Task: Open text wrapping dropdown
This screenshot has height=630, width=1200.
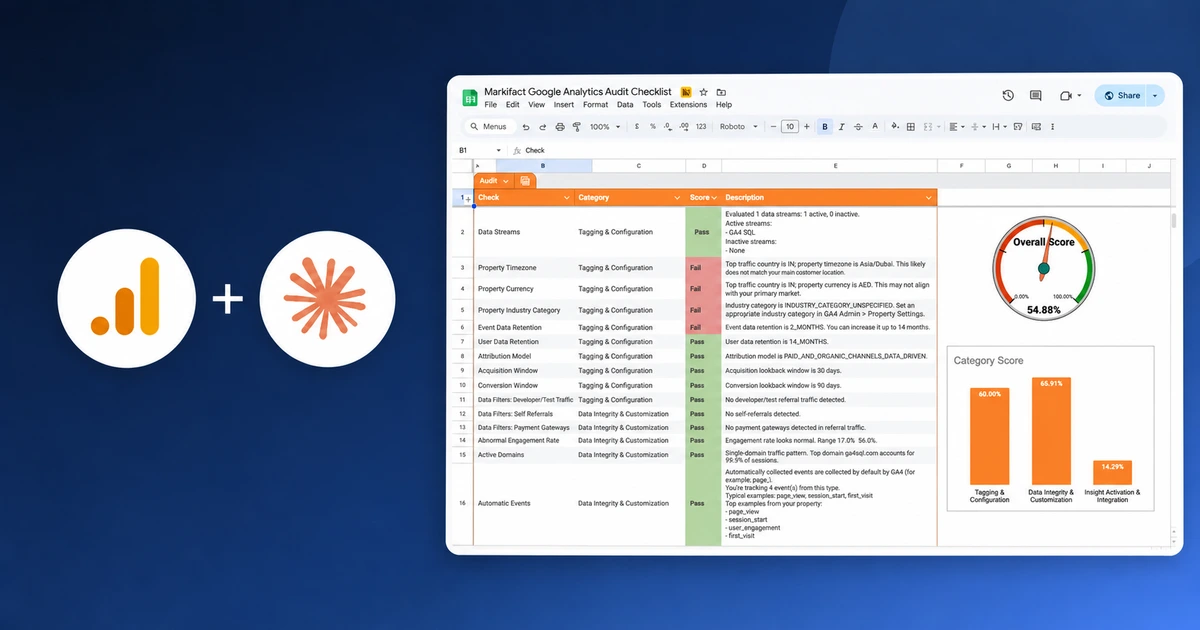Action: (x=999, y=127)
